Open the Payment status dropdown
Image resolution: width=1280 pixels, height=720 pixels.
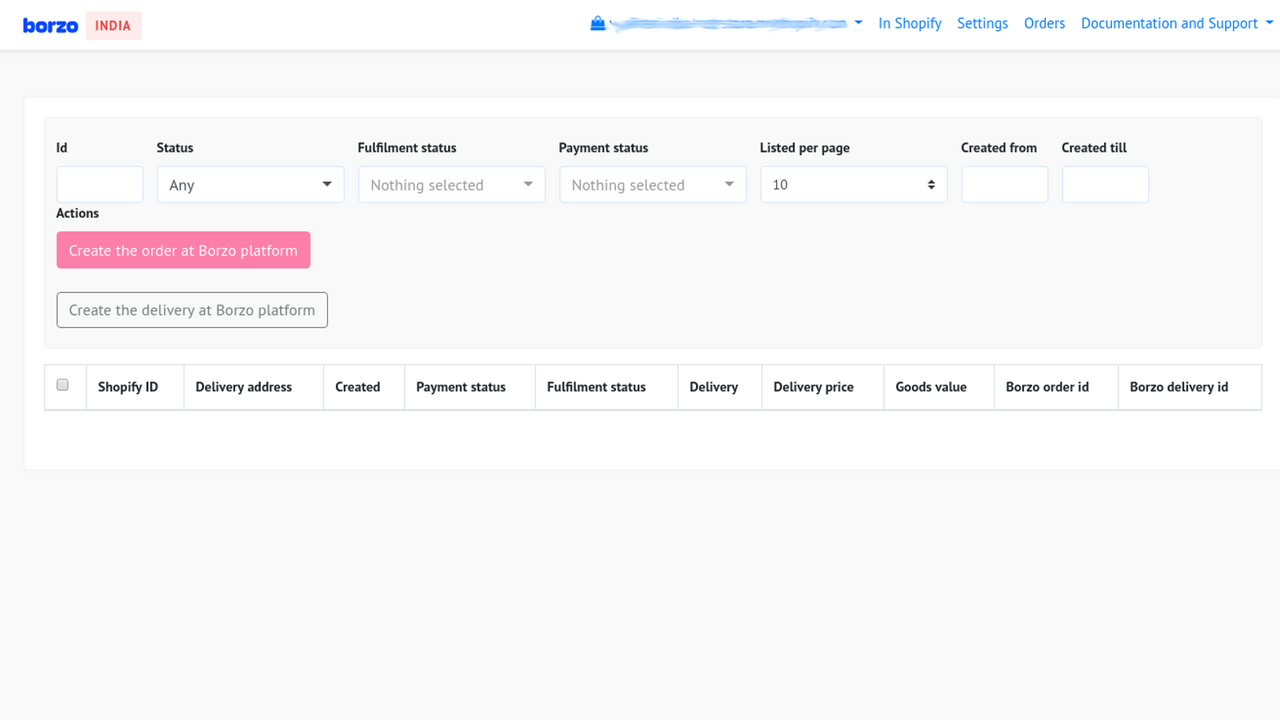(652, 185)
